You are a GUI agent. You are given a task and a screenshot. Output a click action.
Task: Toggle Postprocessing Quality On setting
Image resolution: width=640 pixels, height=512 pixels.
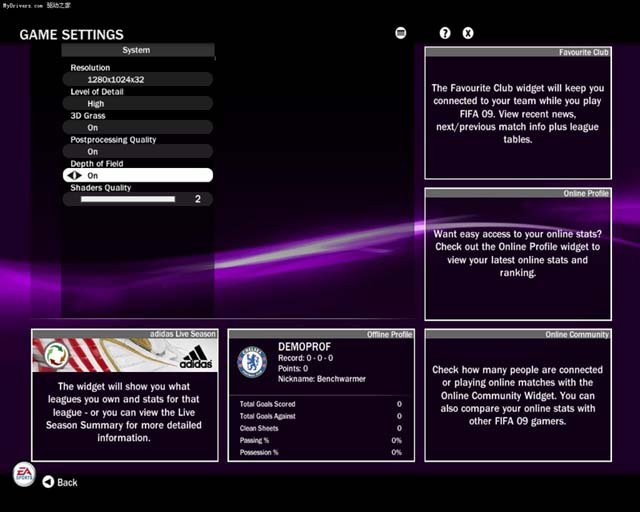point(138,151)
